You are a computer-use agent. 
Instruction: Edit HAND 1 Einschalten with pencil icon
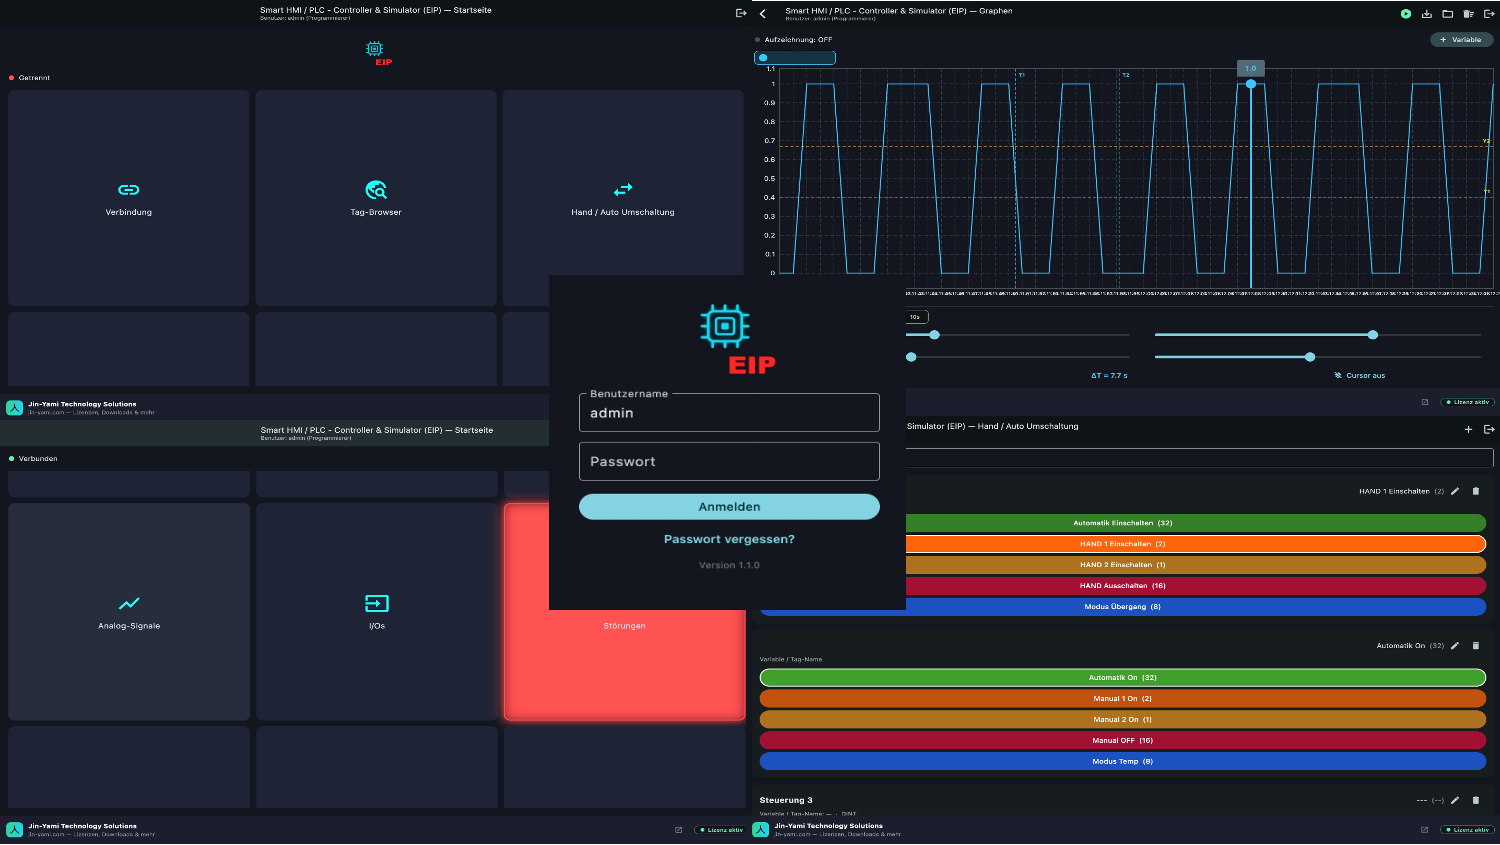1455,491
